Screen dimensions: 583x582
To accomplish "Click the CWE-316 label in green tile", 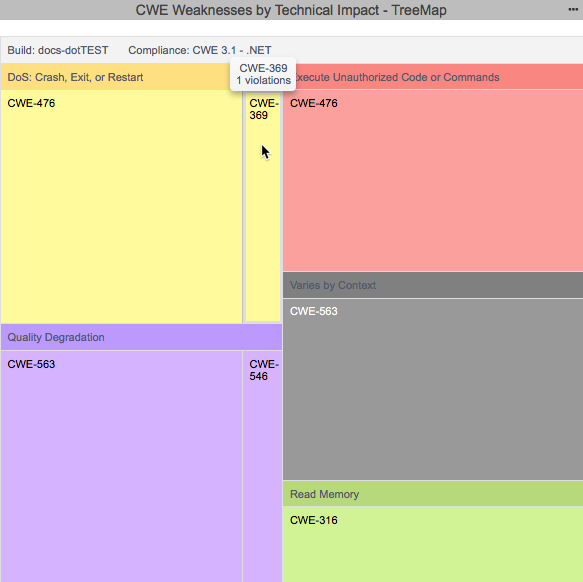I will (314, 520).
